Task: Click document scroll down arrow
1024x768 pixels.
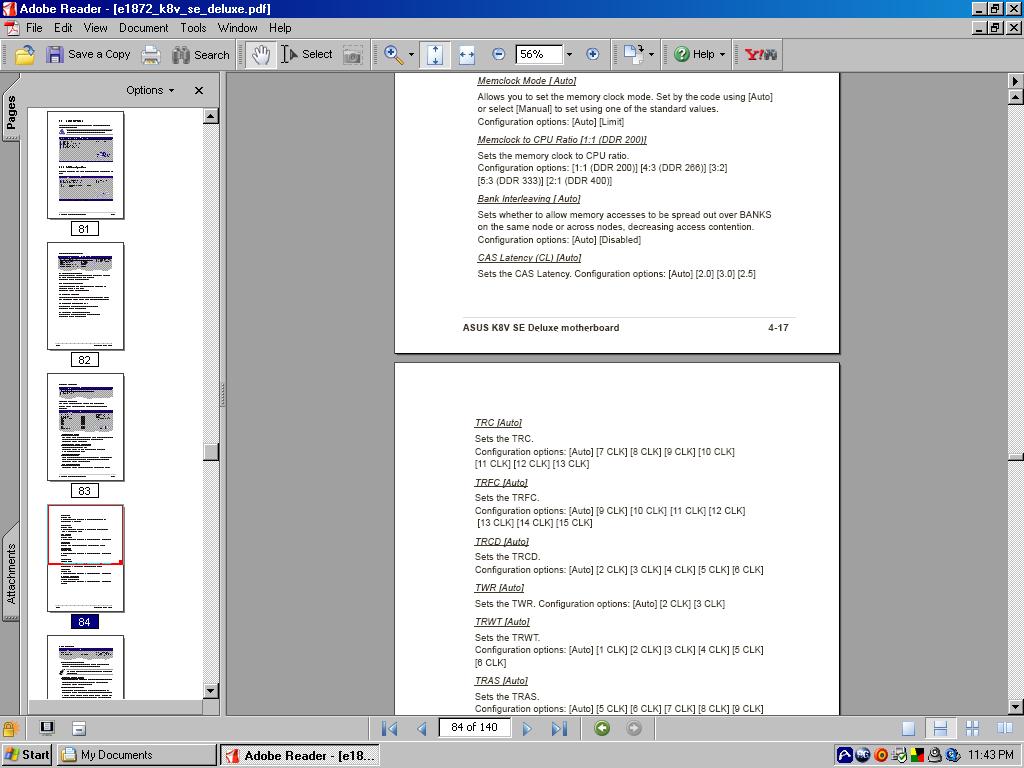Action: tap(1016, 707)
